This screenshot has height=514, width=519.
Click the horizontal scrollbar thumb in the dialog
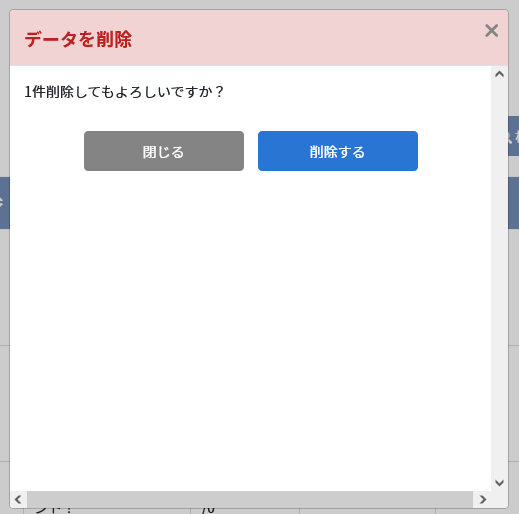tap(250, 499)
